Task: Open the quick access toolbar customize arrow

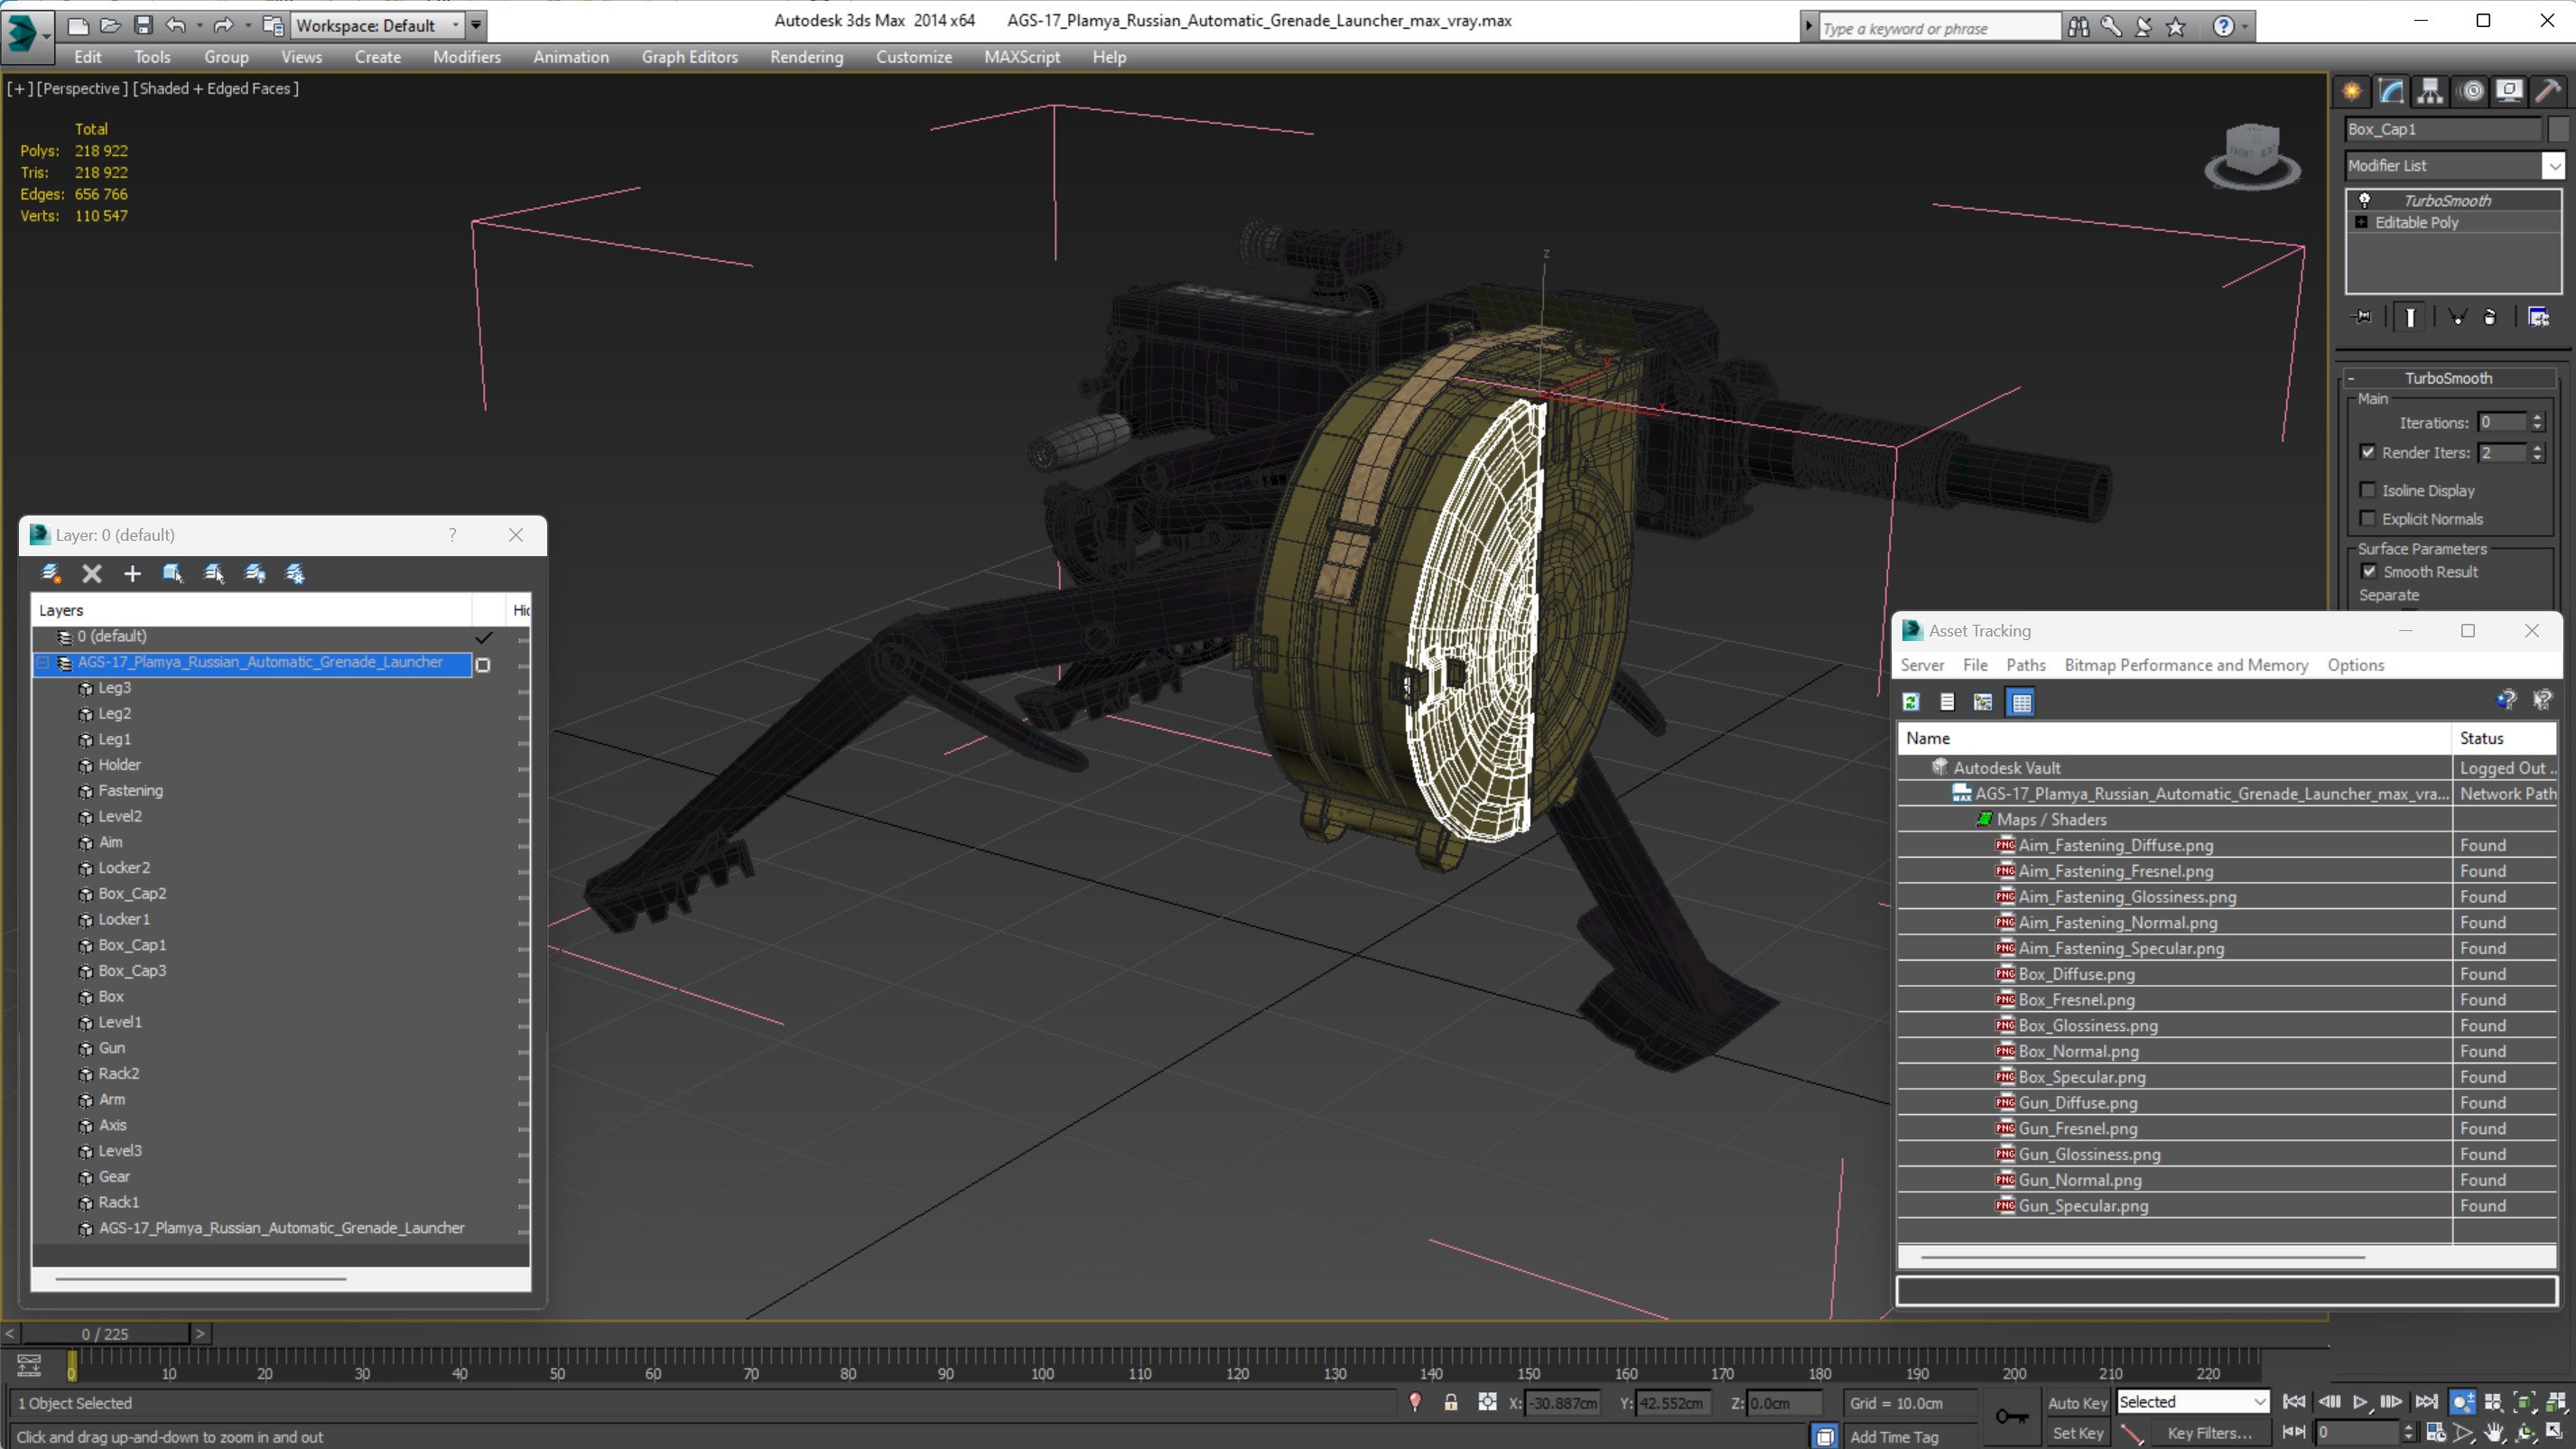Action: (476, 25)
